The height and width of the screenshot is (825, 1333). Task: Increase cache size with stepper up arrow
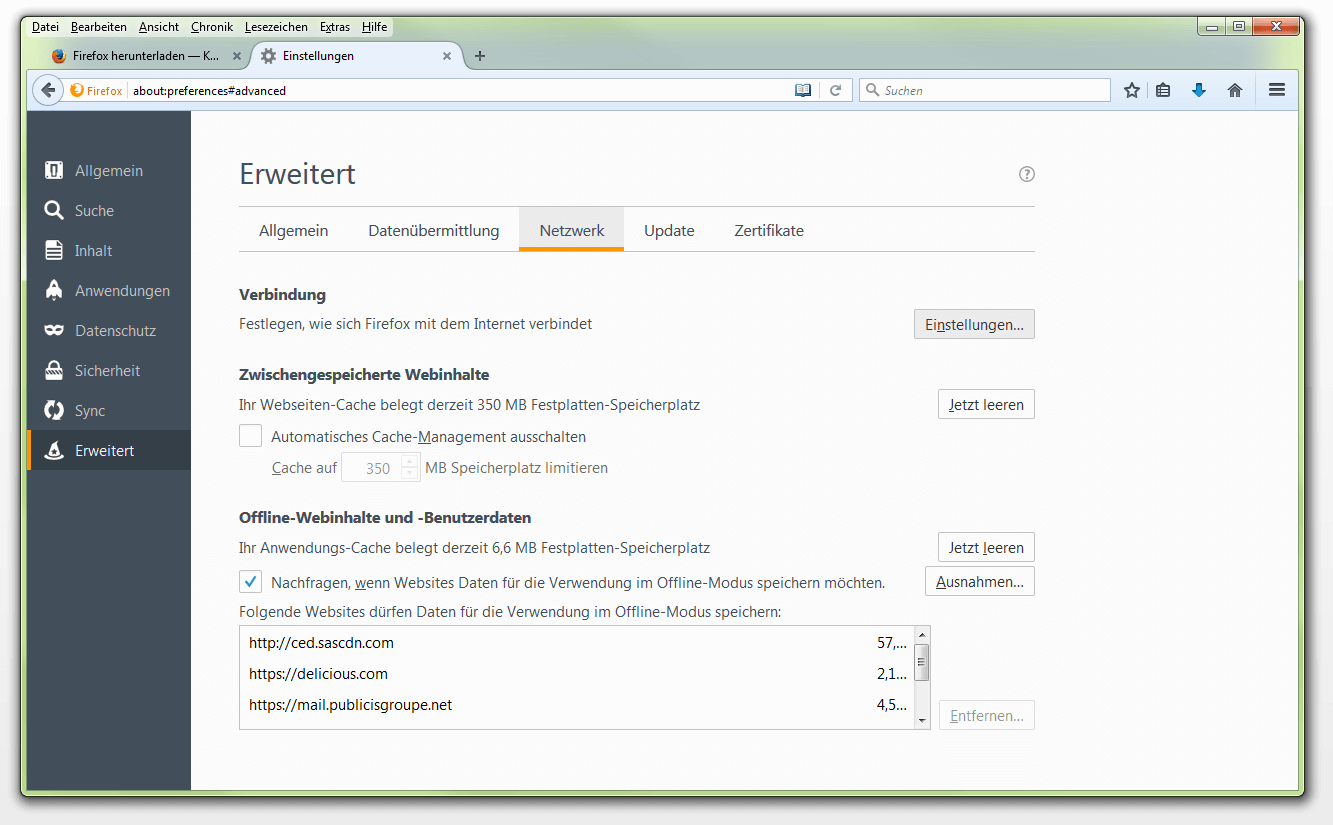409,461
